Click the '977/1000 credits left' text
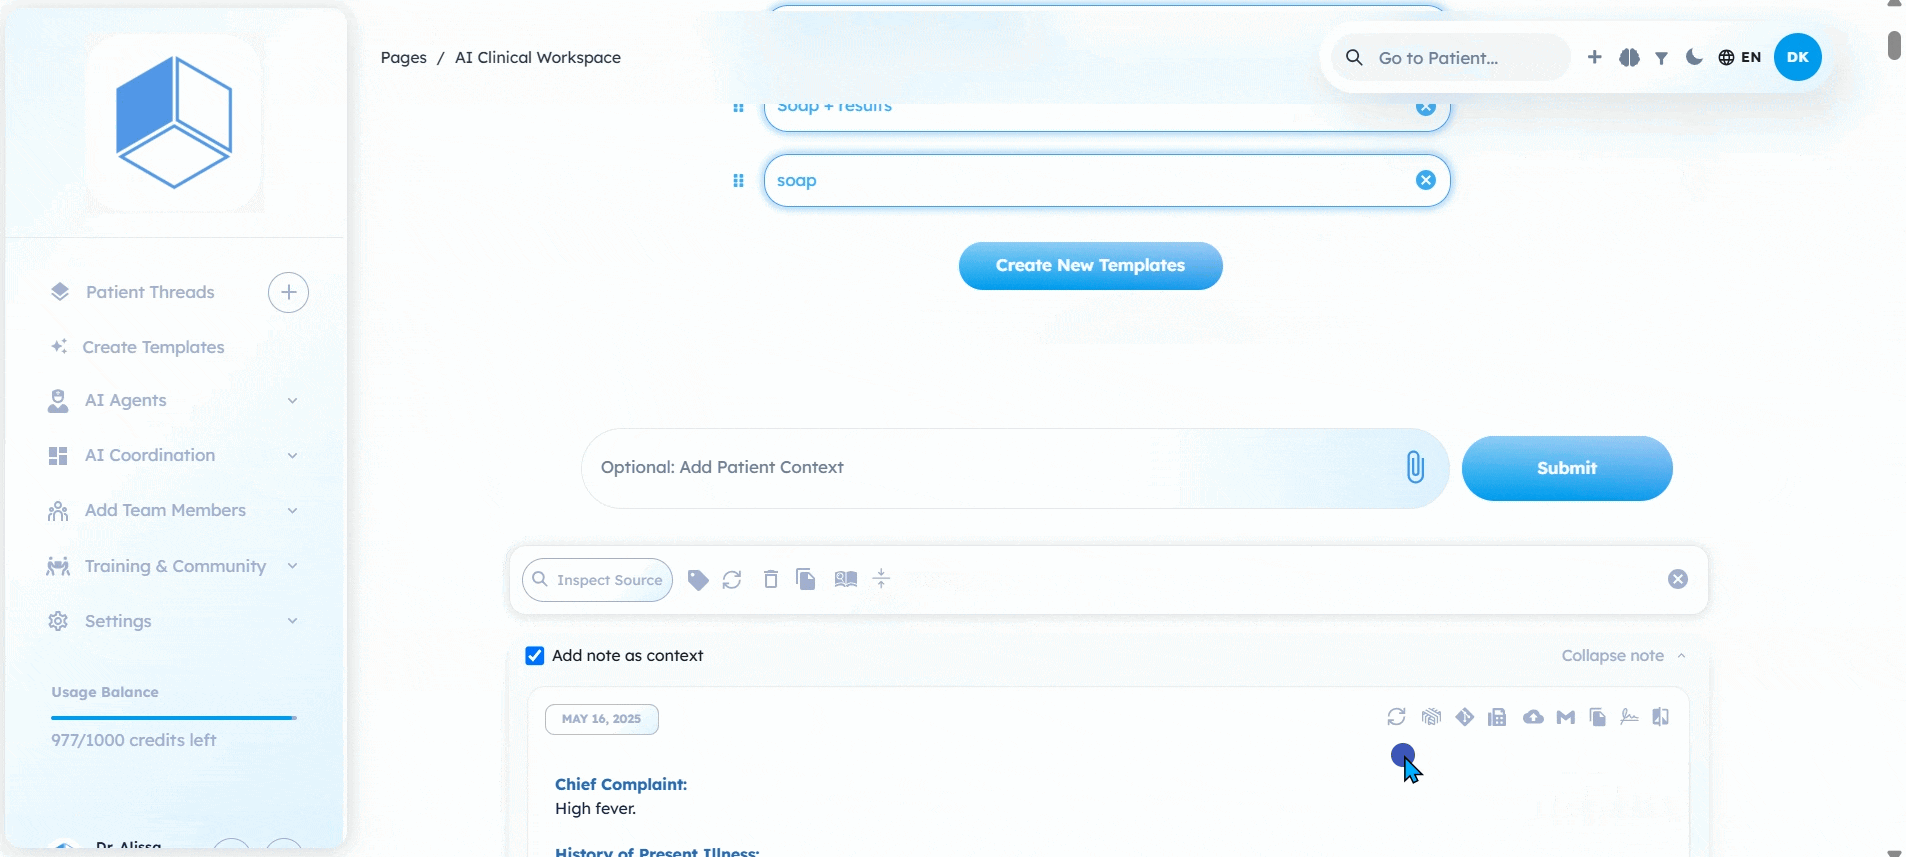Viewport: 1906px width, 857px height. [x=134, y=740]
